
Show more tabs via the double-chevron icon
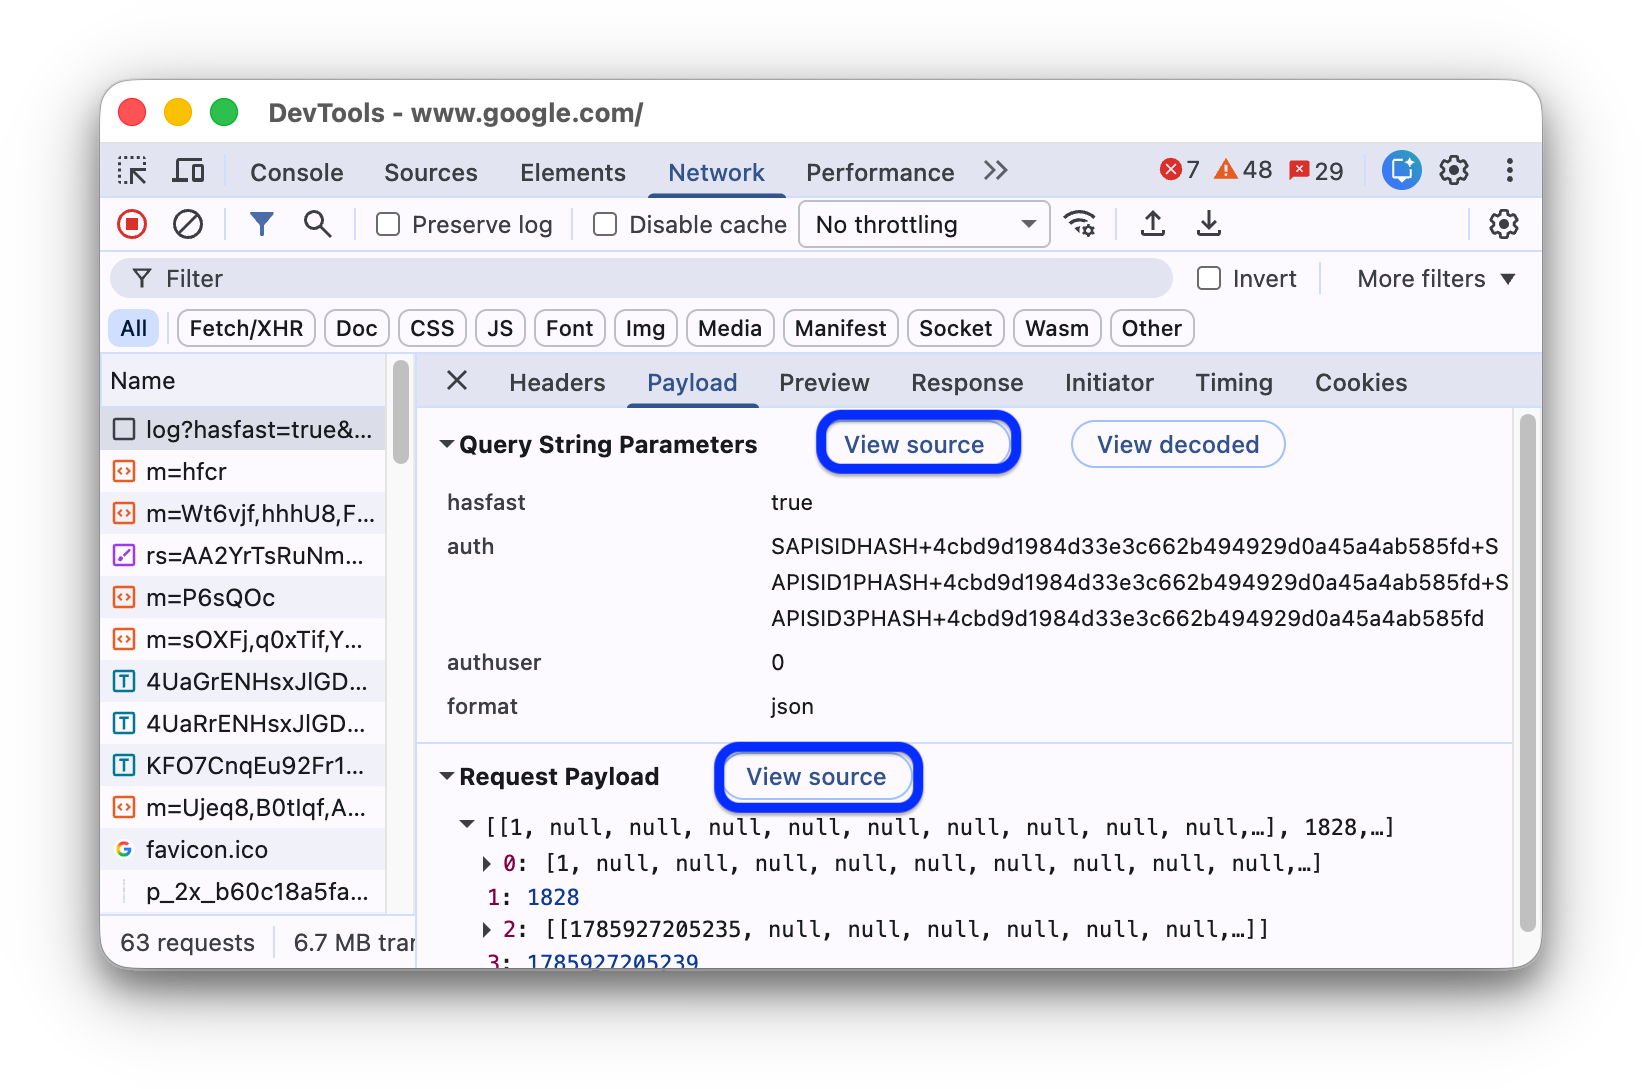click(995, 171)
